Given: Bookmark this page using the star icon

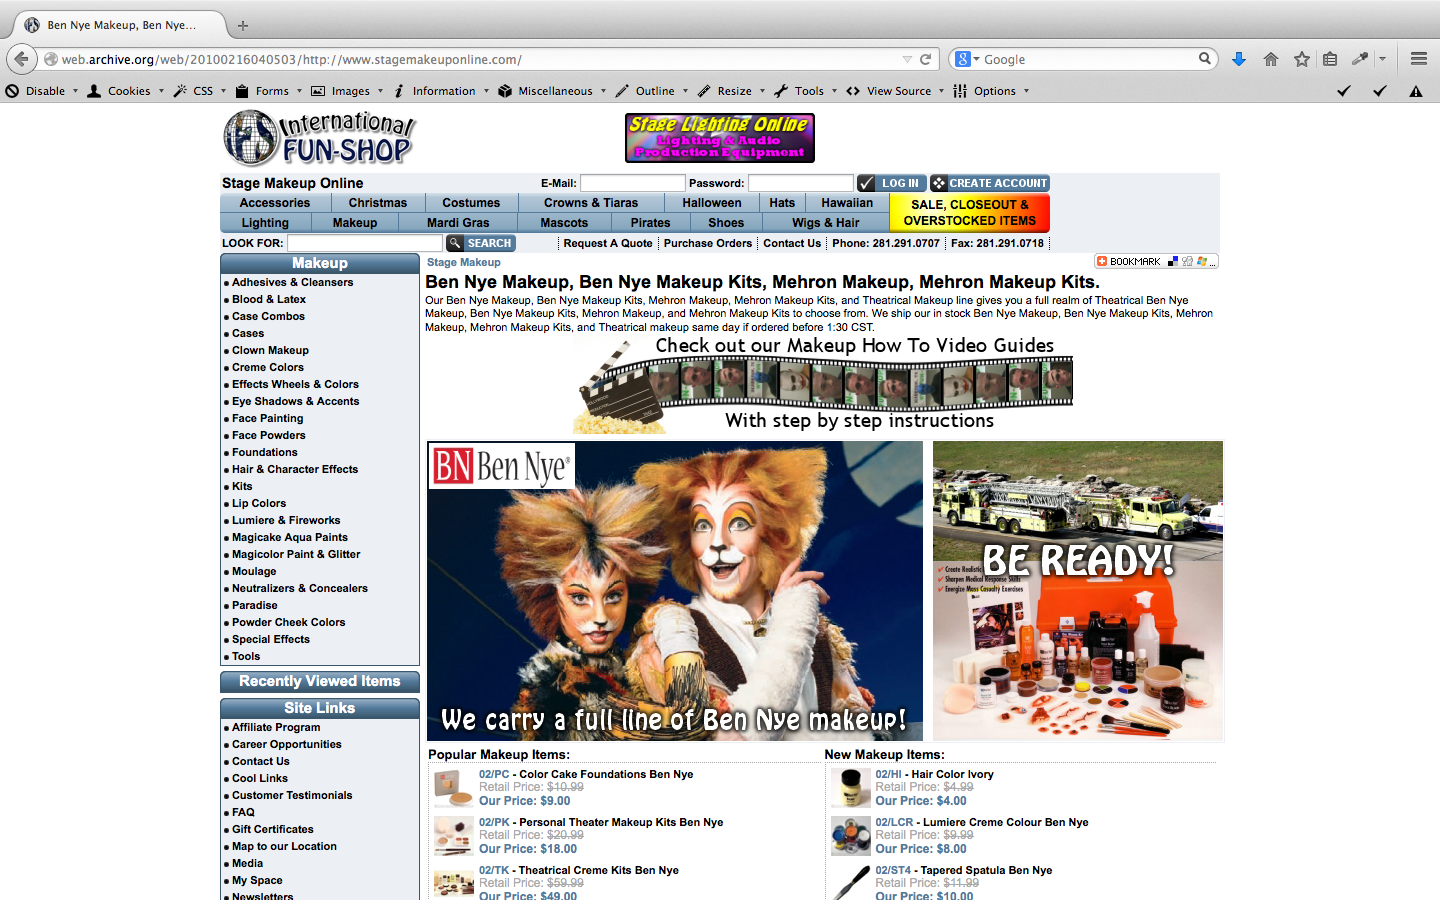Looking at the screenshot, I should click(x=1301, y=59).
